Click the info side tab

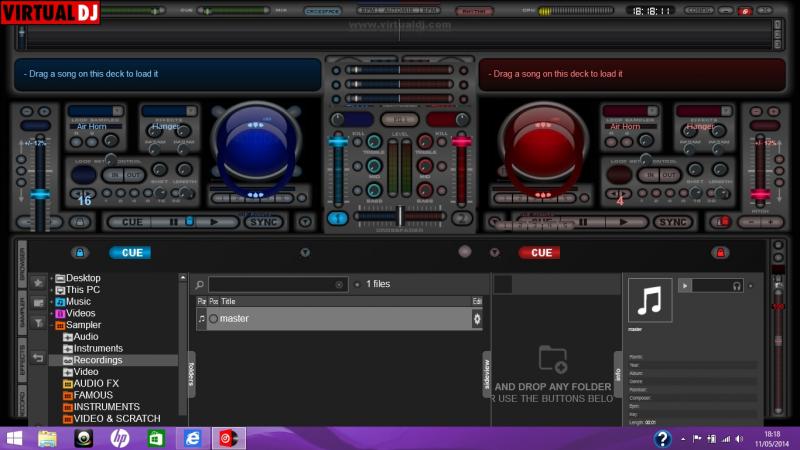618,374
